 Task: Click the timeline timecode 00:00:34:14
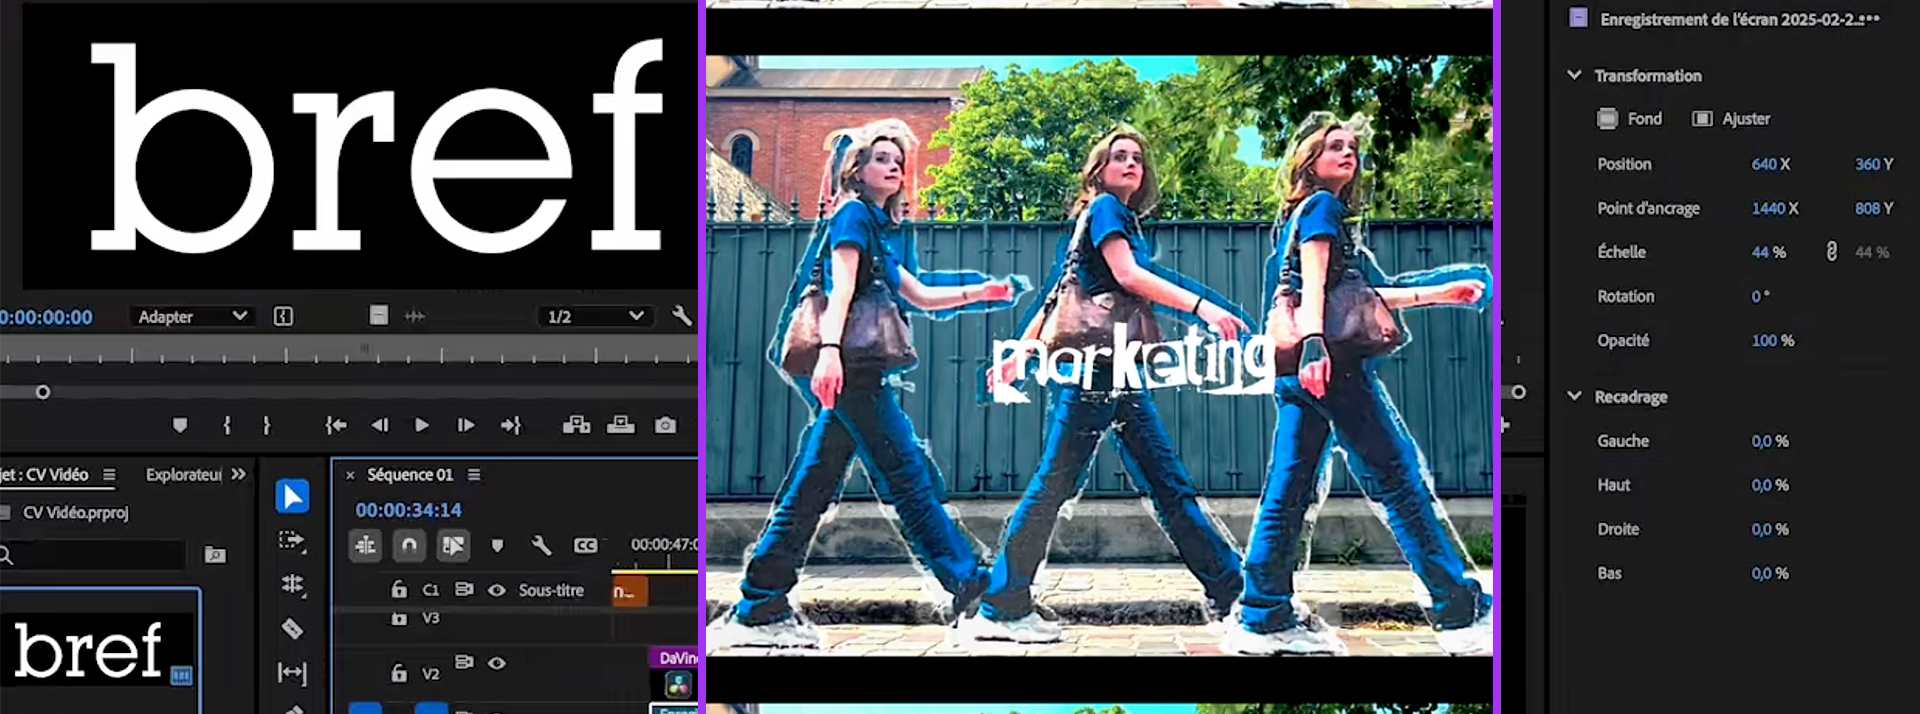[x=408, y=510]
